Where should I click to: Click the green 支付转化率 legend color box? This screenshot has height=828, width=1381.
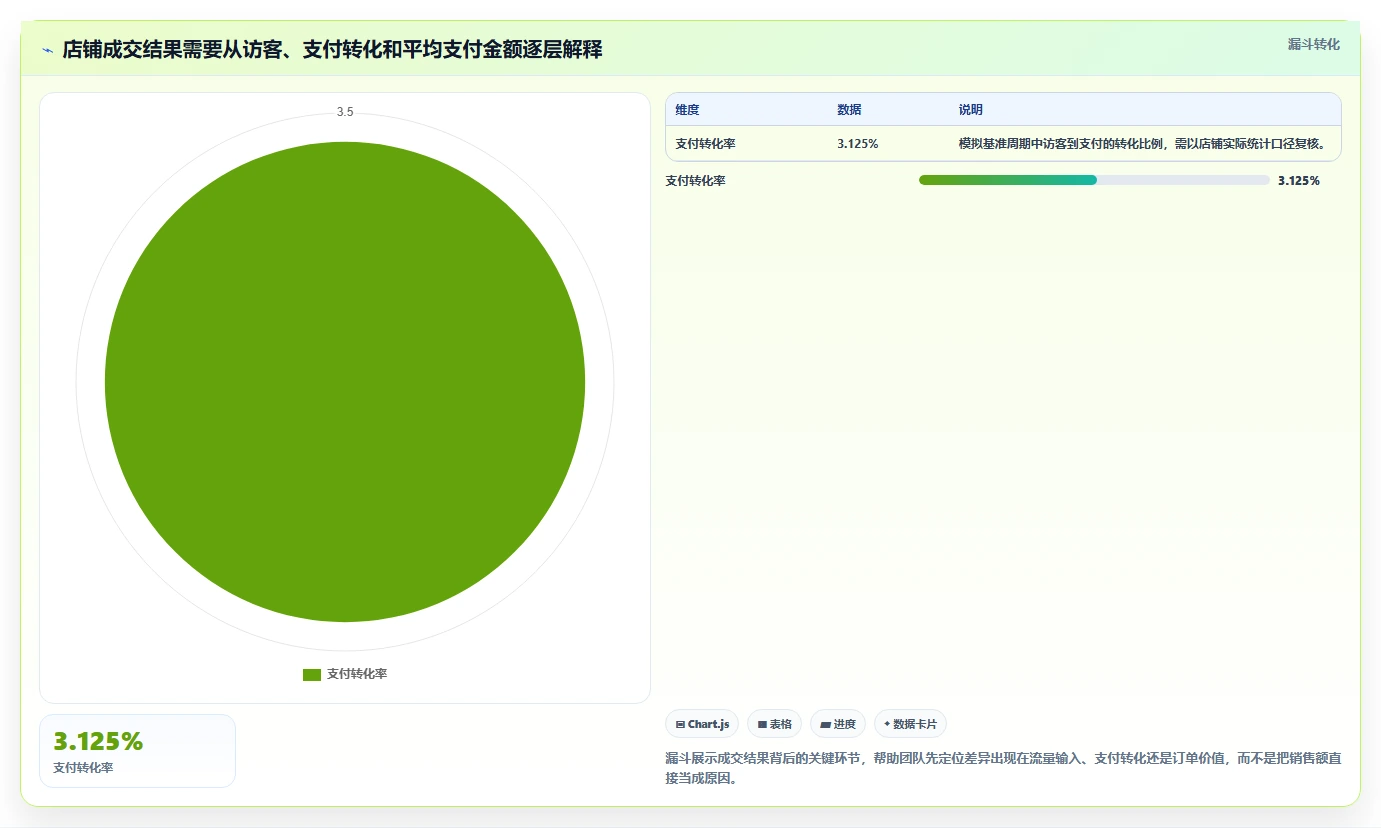(x=312, y=675)
